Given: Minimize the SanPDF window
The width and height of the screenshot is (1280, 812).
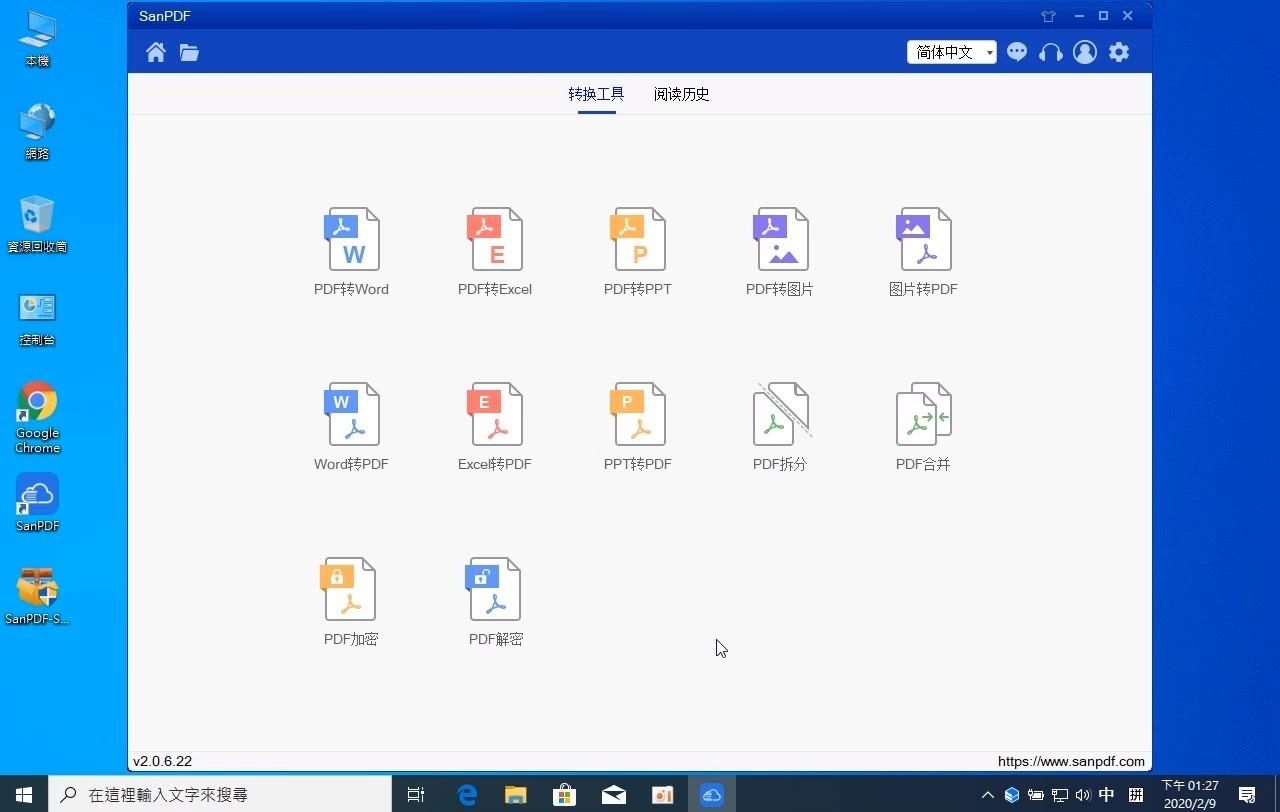Looking at the screenshot, I should click(1080, 16).
